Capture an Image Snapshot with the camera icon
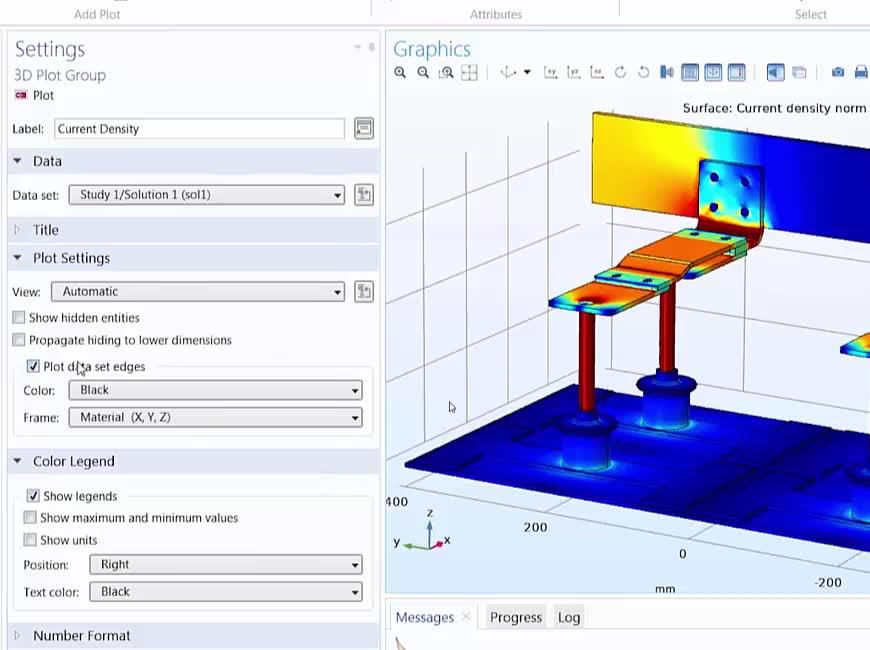The image size is (870, 650). [x=837, y=72]
